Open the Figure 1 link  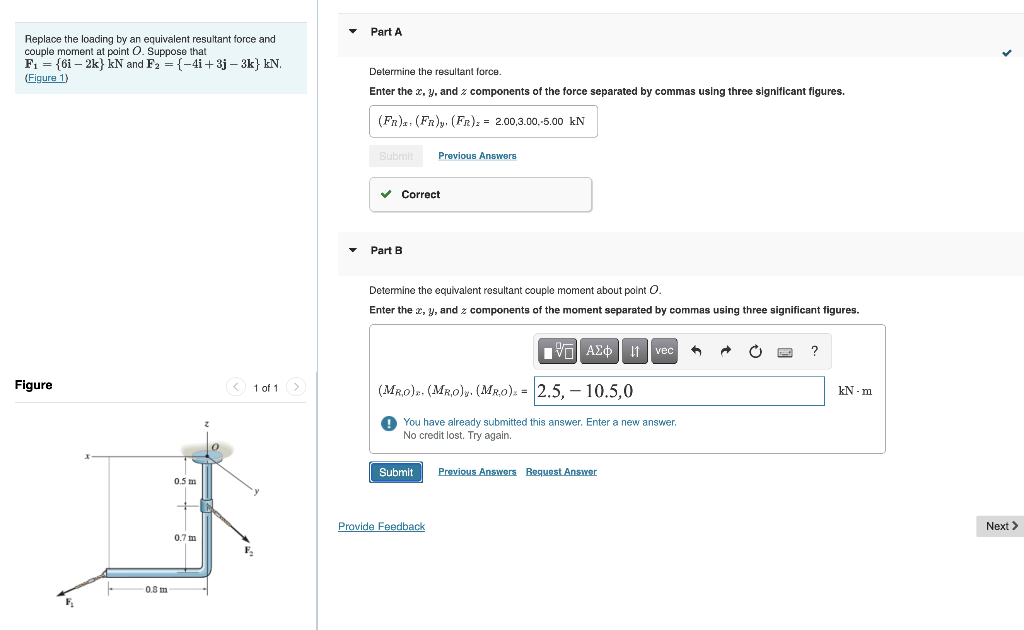point(46,78)
